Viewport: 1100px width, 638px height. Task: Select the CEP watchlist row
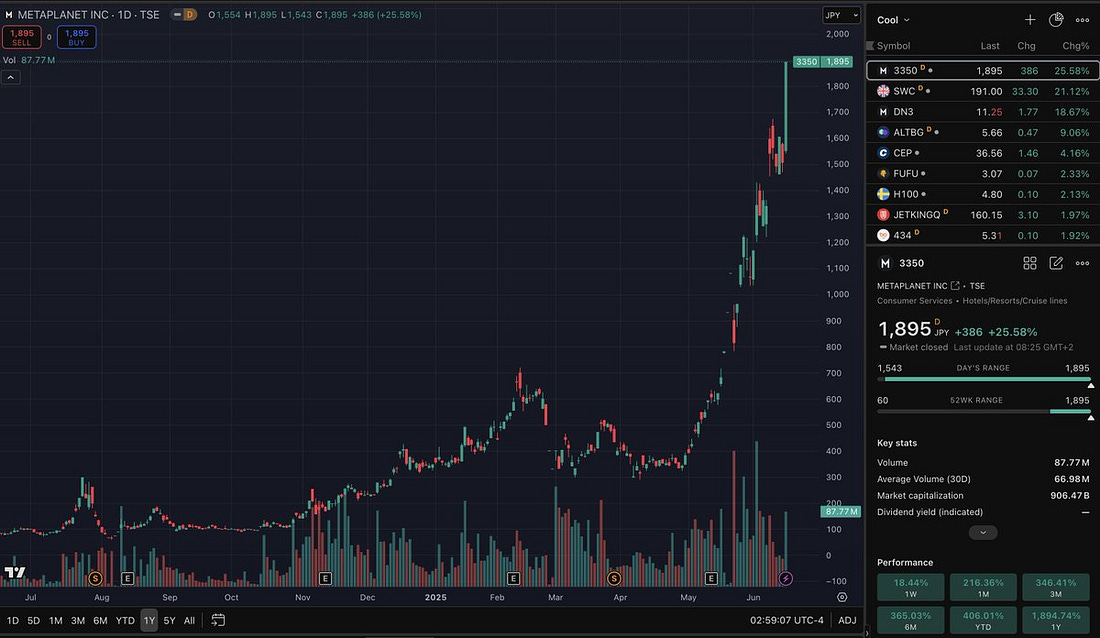pos(983,152)
